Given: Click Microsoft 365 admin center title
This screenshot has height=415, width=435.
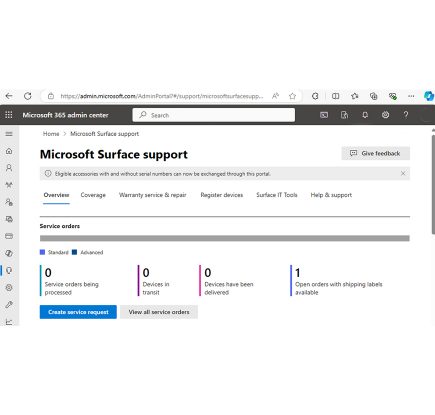Looking at the screenshot, I should [x=65, y=115].
